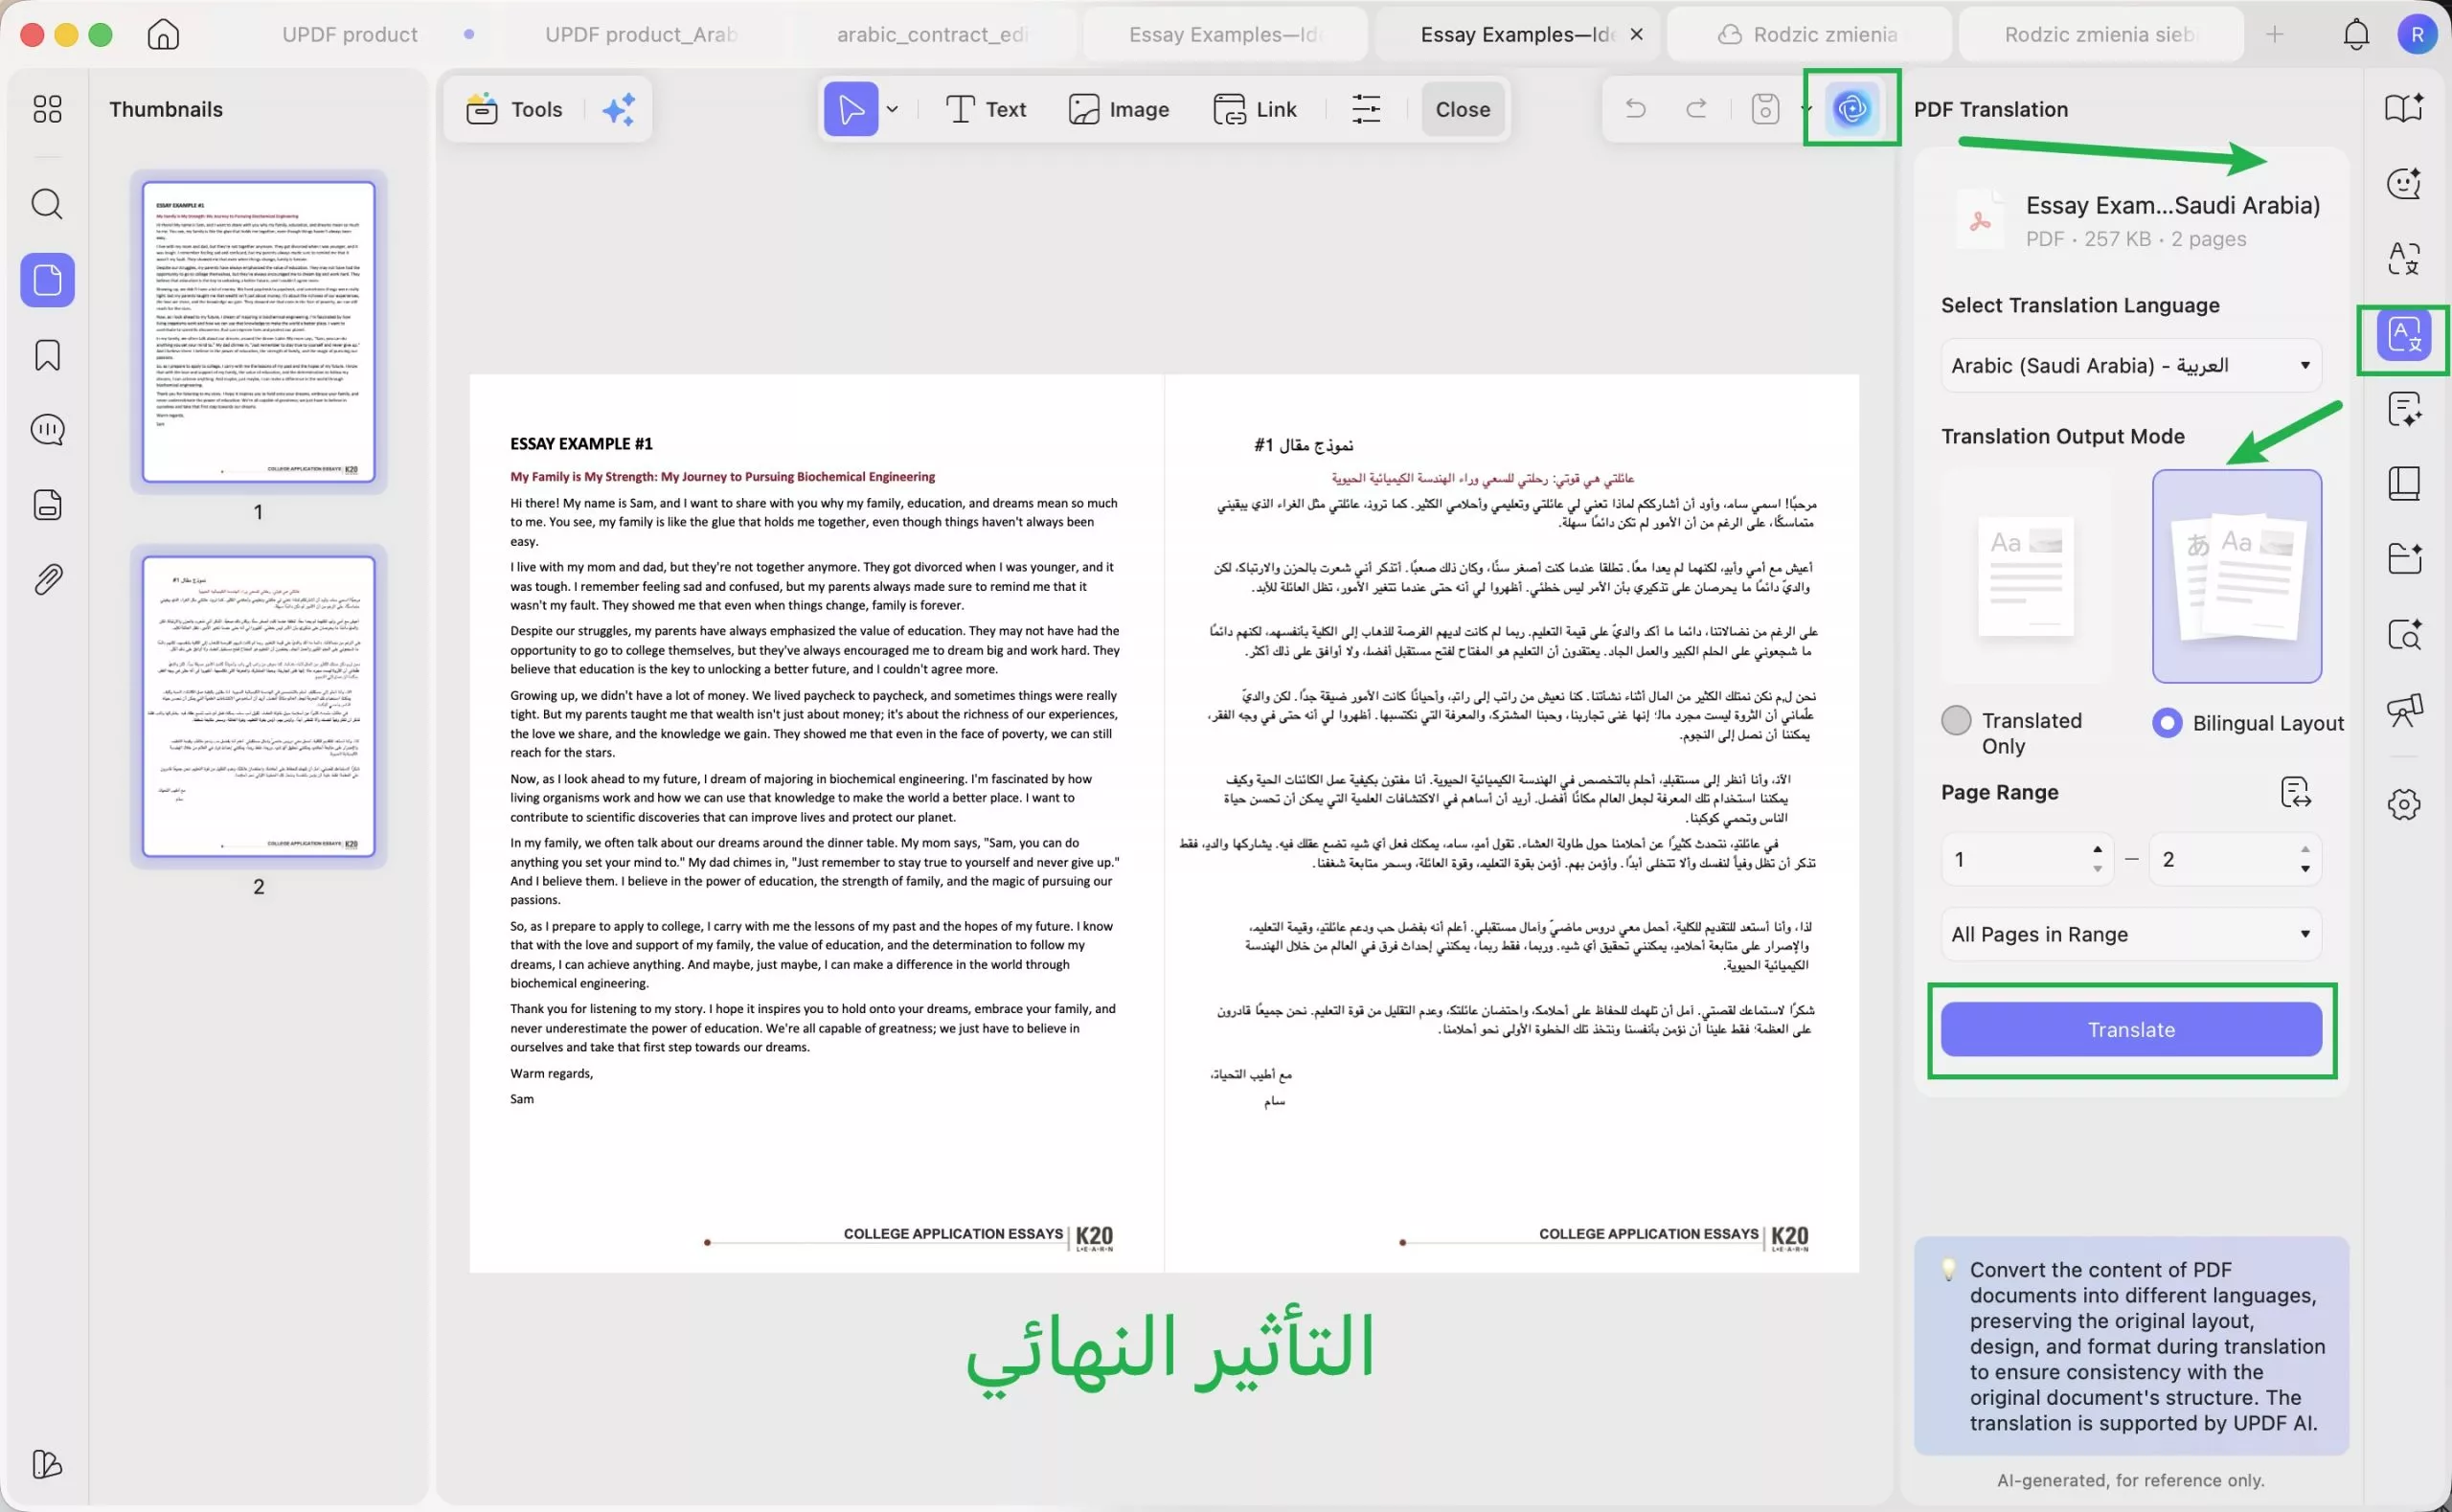This screenshot has width=2452, height=1512.
Task: Switch to the arabic_contract_ed tab
Action: click(x=932, y=34)
